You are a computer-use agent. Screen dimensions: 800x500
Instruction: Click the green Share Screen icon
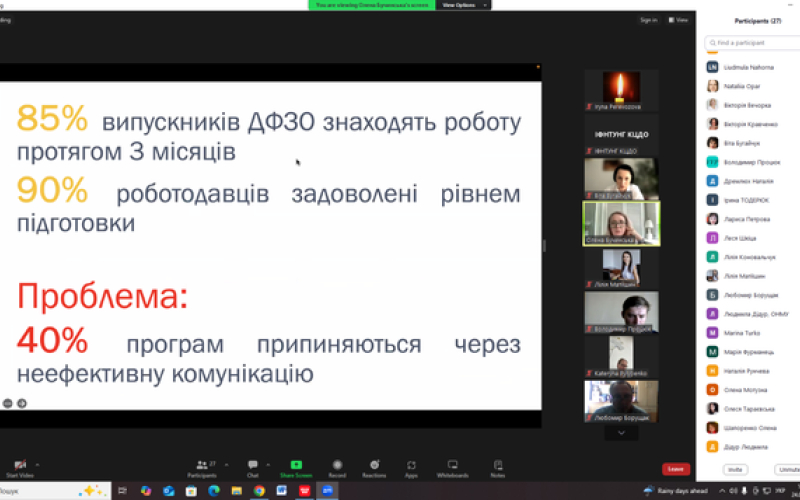click(296, 464)
